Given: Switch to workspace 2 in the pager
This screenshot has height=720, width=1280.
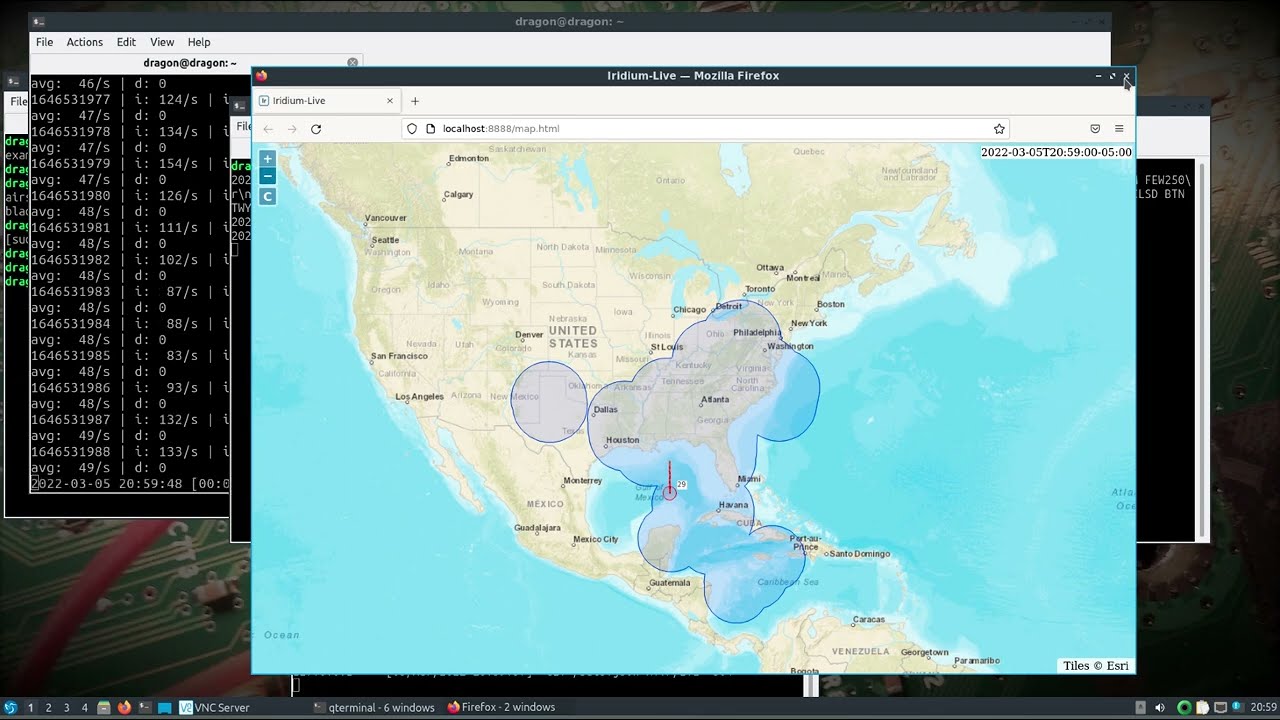Looking at the screenshot, I should pyautogui.click(x=48, y=708).
